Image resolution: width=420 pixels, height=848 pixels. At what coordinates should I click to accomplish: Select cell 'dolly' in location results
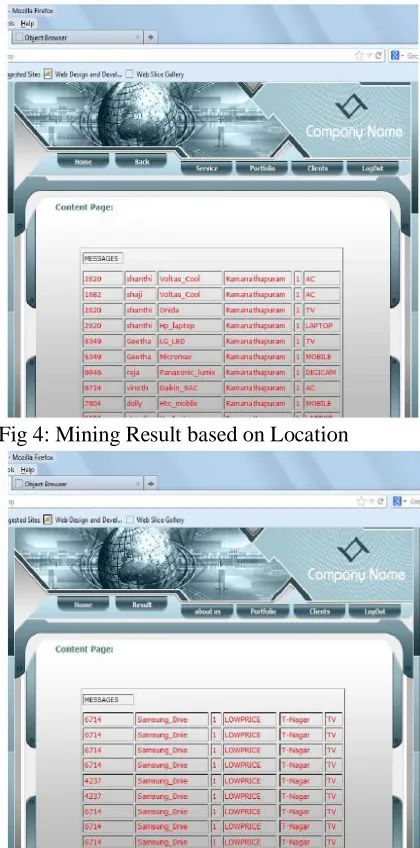click(x=140, y=403)
